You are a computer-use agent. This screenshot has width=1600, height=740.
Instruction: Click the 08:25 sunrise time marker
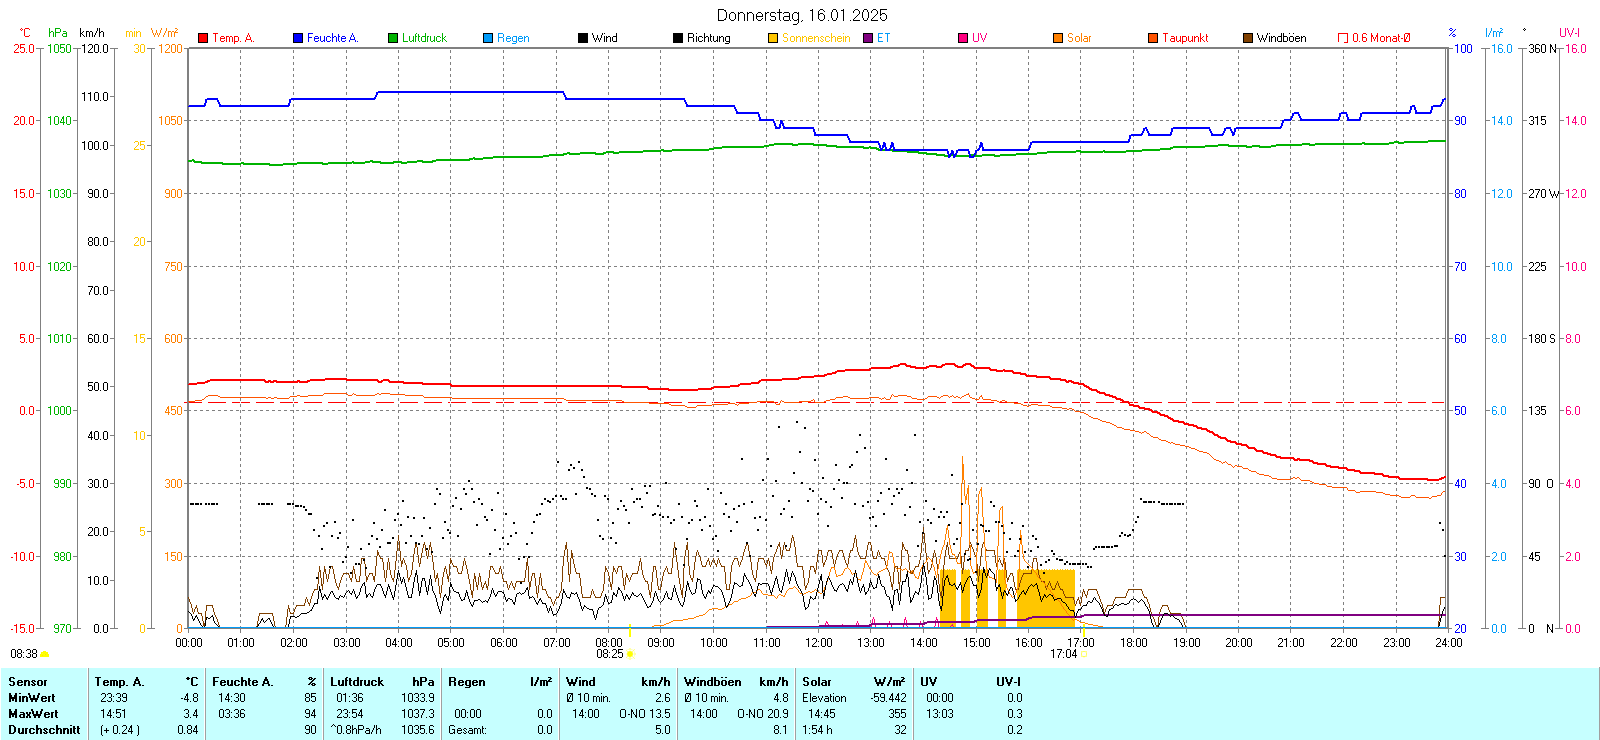point(610,654)
